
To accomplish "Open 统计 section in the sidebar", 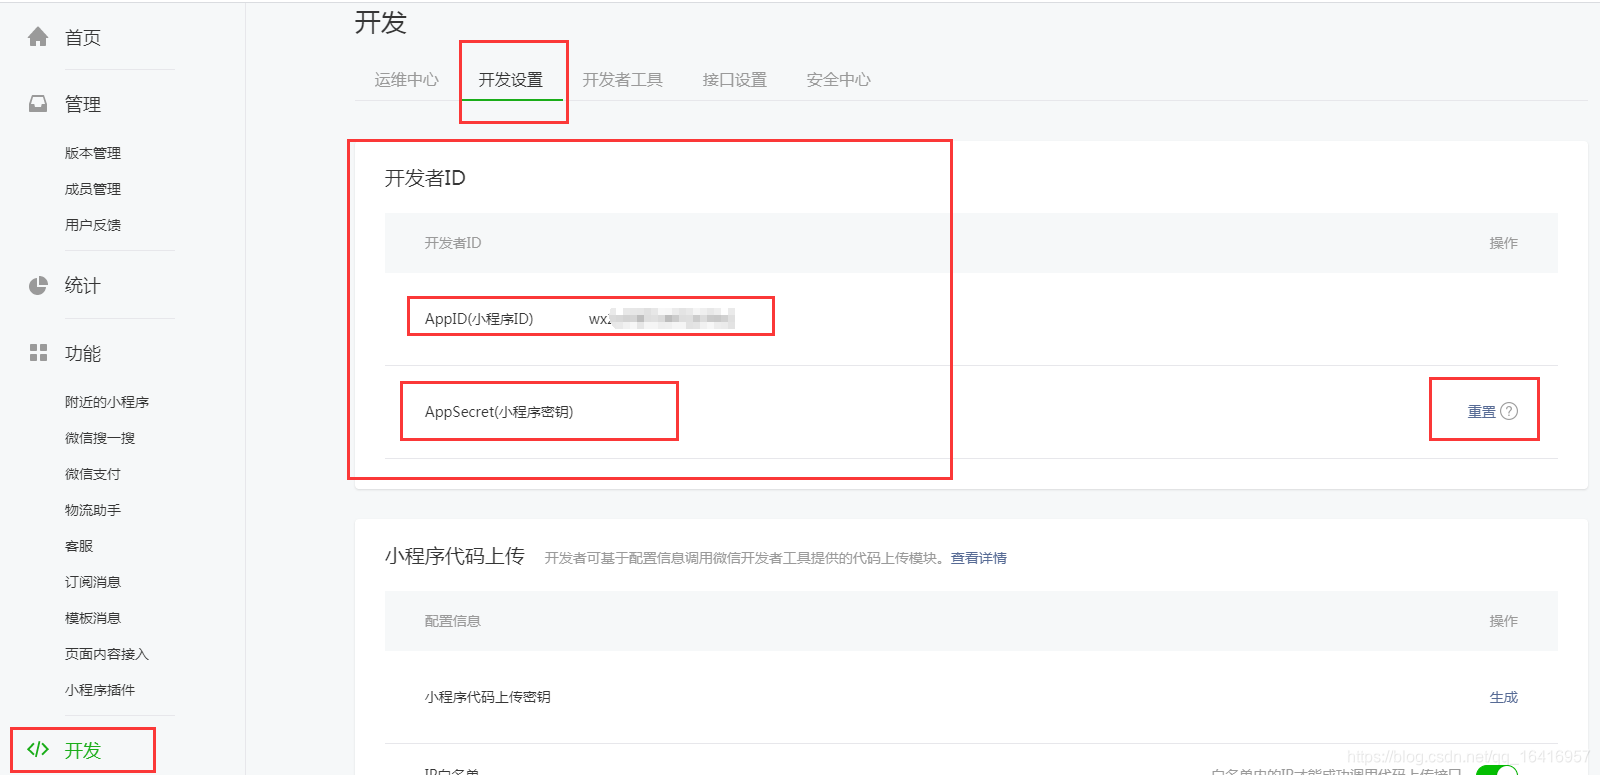I will pyautogui.click(x=83, y=286).
